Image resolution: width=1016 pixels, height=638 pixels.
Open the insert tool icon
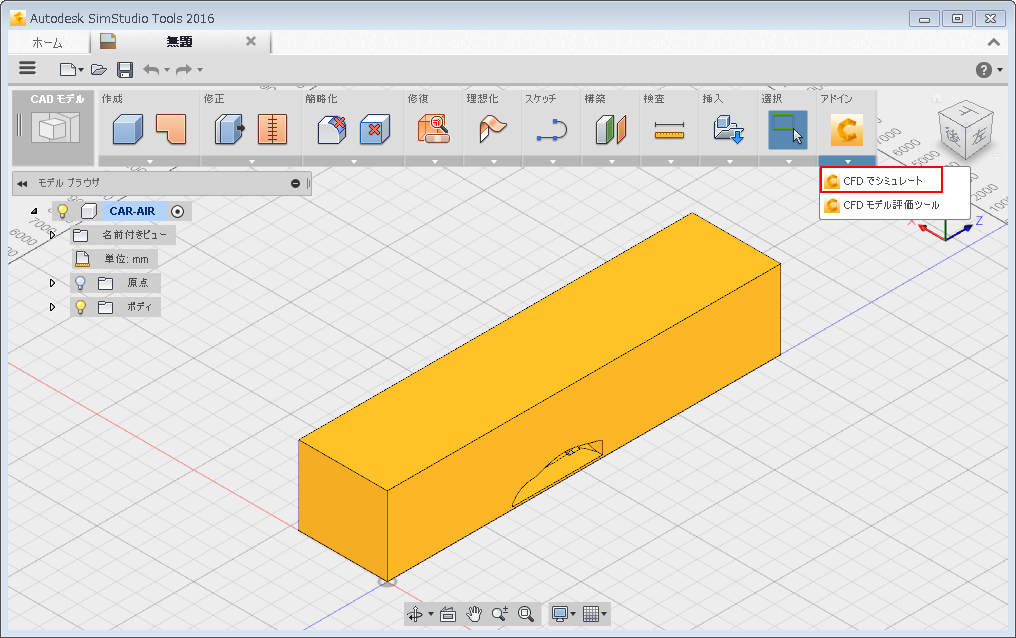point(729,129)
